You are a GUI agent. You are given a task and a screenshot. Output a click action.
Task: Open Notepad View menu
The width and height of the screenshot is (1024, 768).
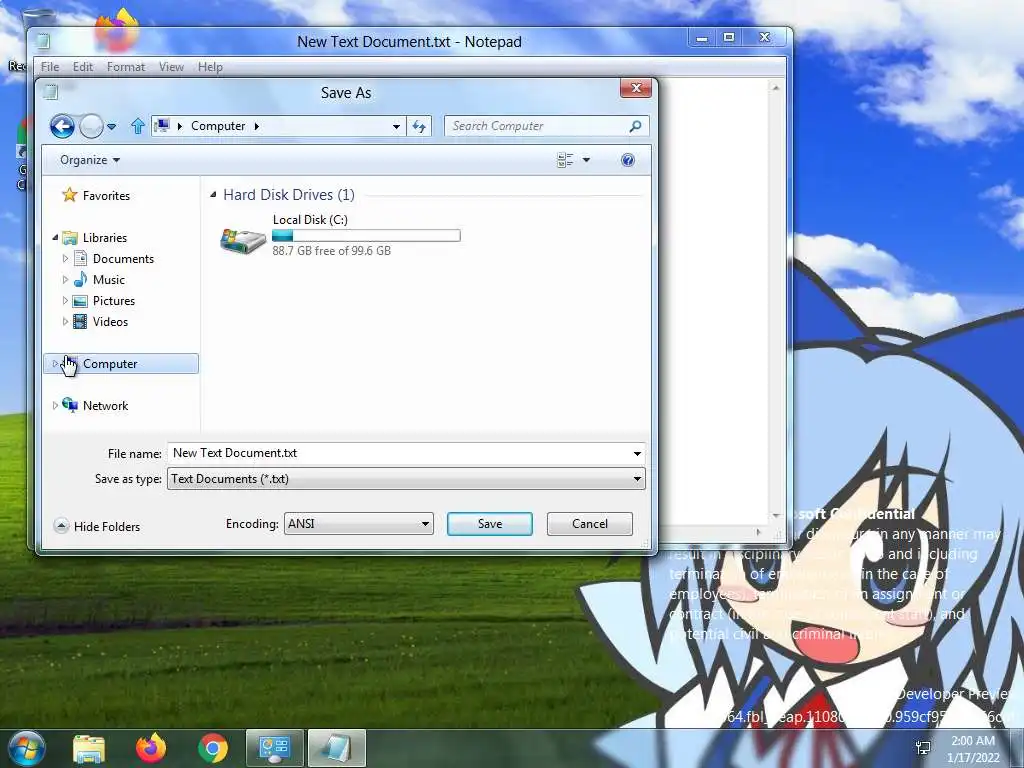click(x=171, y=67)
